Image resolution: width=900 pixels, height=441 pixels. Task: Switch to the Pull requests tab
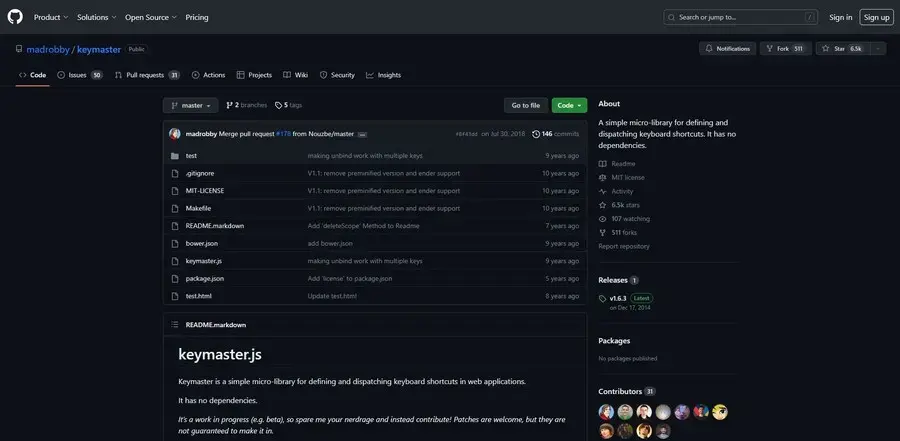click(147, 75)
